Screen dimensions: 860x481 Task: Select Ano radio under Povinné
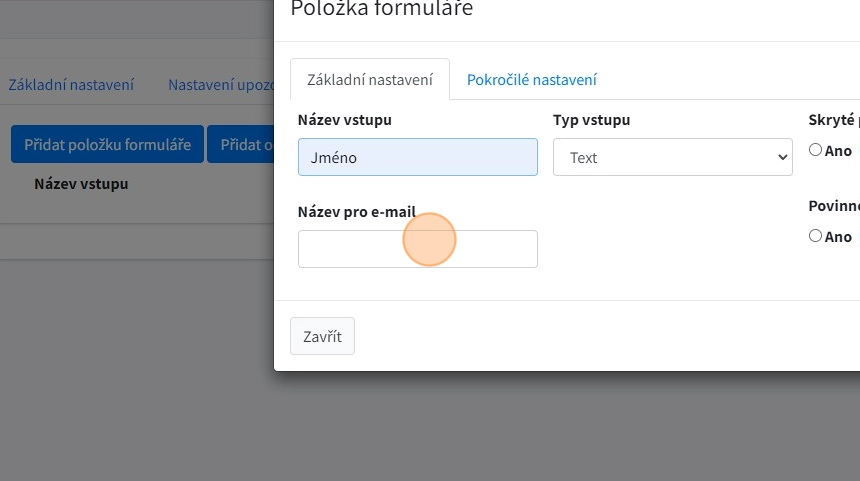[816, 236]
